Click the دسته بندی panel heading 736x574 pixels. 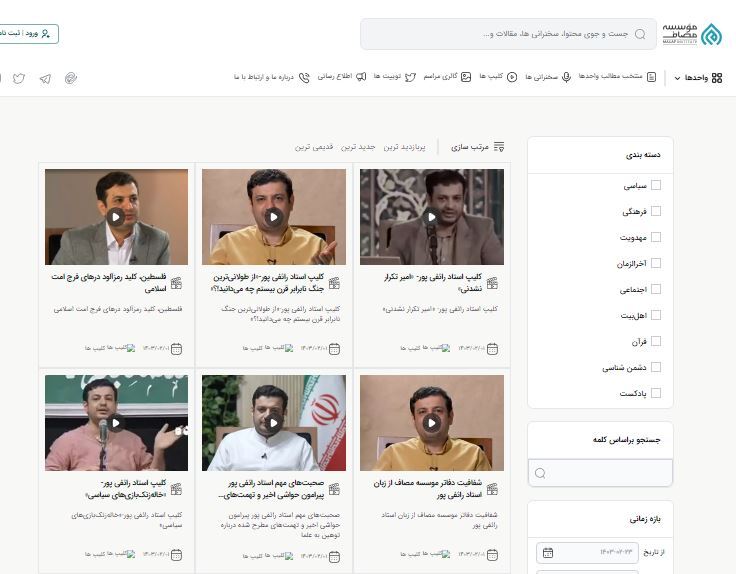tap(643, 155)
